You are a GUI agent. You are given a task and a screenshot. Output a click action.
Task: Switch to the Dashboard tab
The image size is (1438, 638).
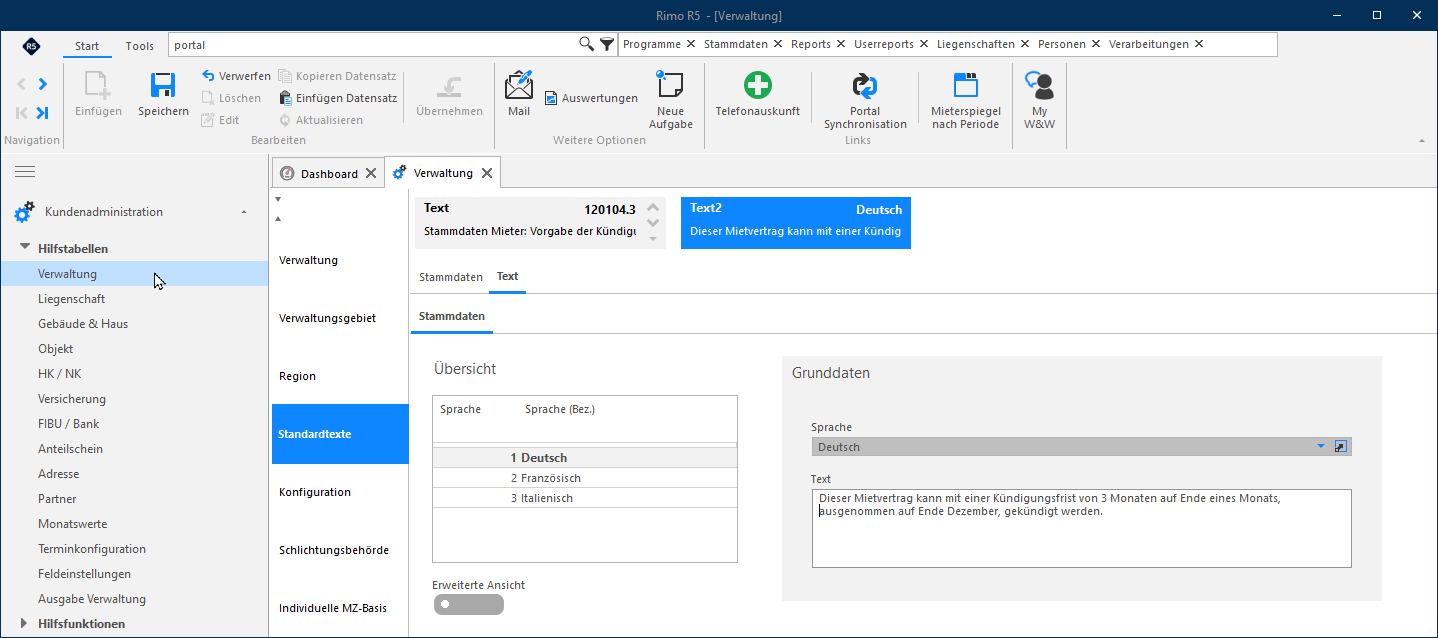pos(329,174)
